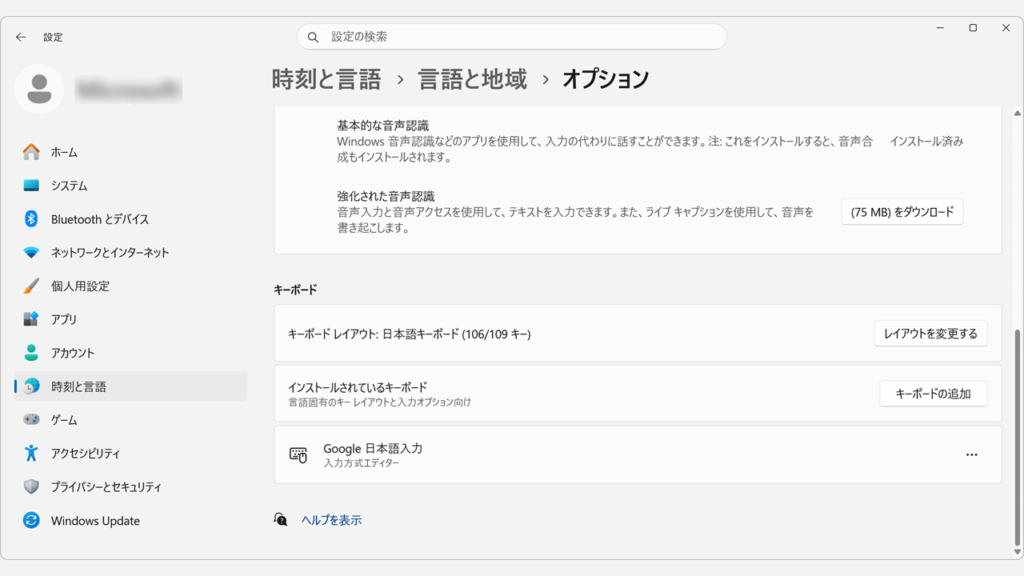Click the 強化された音声認識 heading

pyautogui.click(x=386, y=196)
